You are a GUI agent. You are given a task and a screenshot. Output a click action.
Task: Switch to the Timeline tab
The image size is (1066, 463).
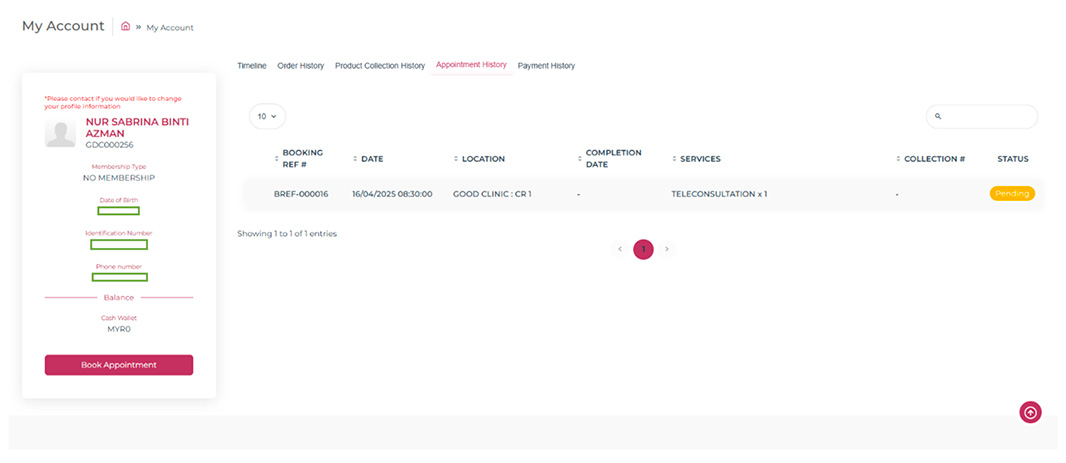click(251, 66)
